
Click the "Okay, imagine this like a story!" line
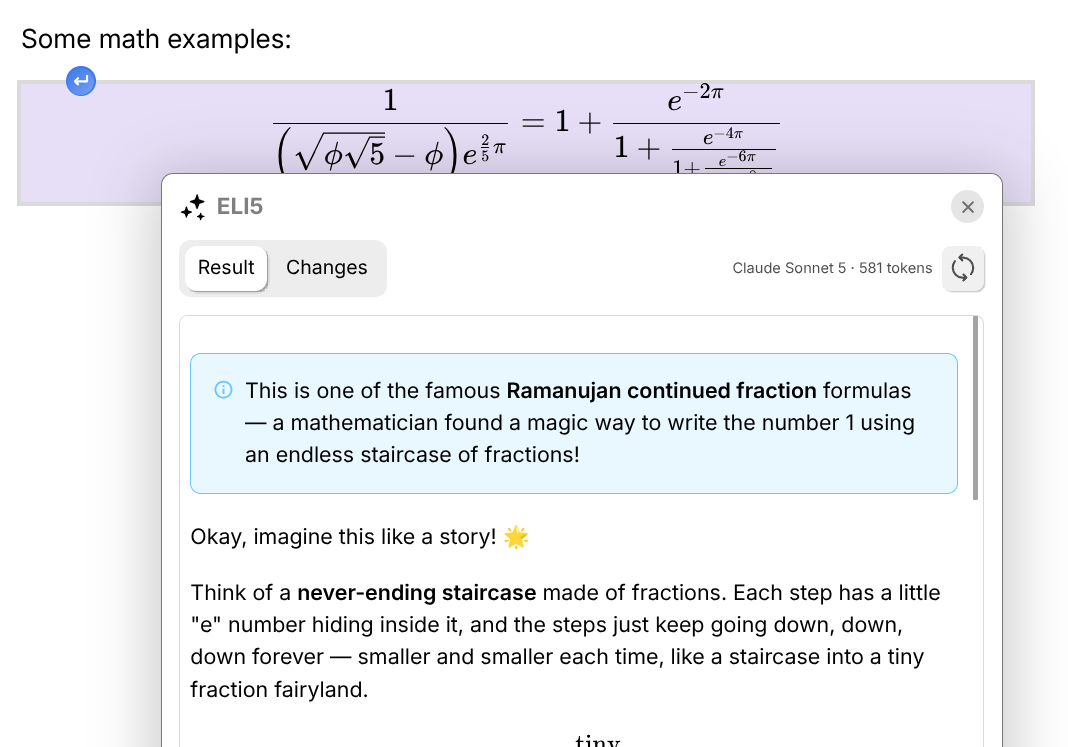[343, 537]
